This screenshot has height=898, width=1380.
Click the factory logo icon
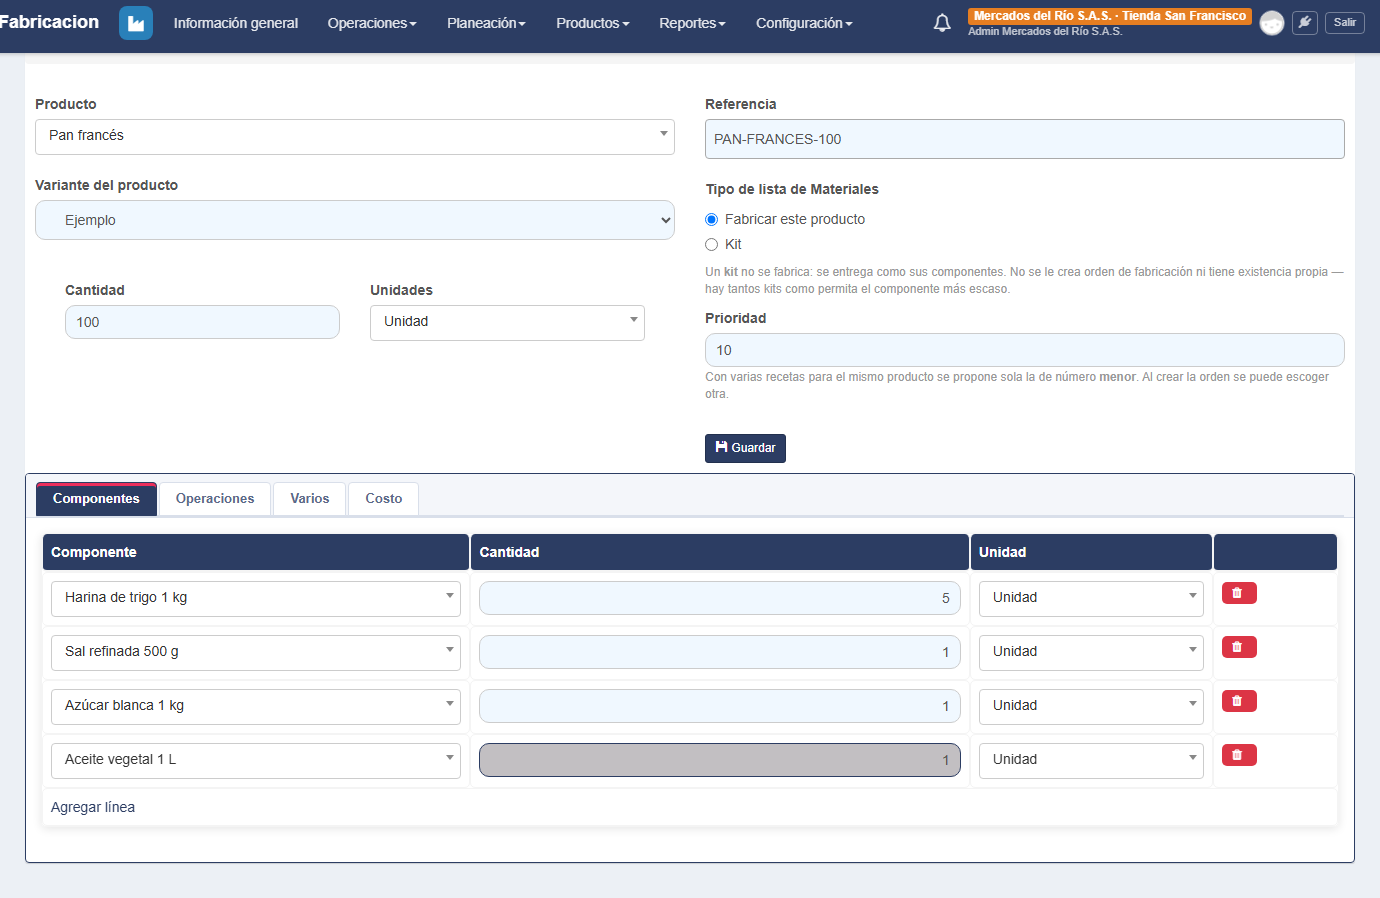point(136,23)
